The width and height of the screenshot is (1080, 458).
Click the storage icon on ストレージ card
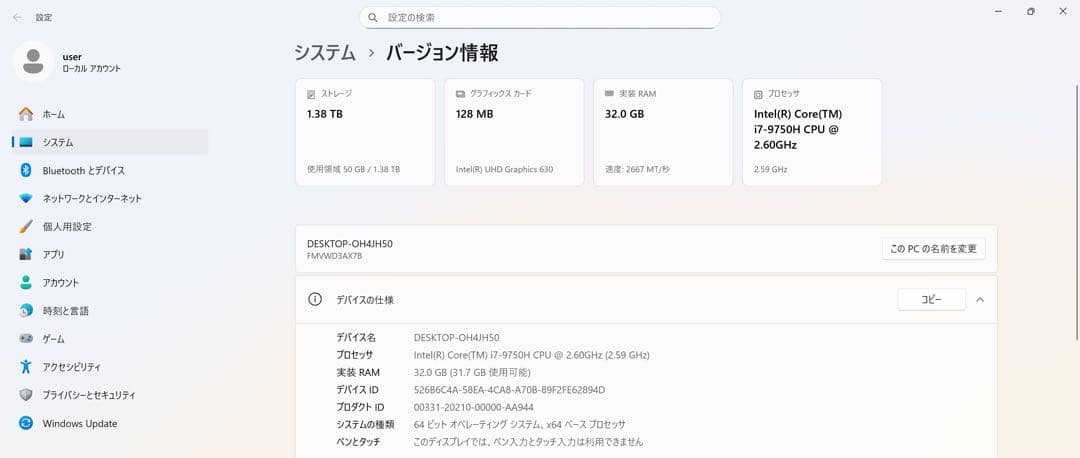[x=311, y=94]
